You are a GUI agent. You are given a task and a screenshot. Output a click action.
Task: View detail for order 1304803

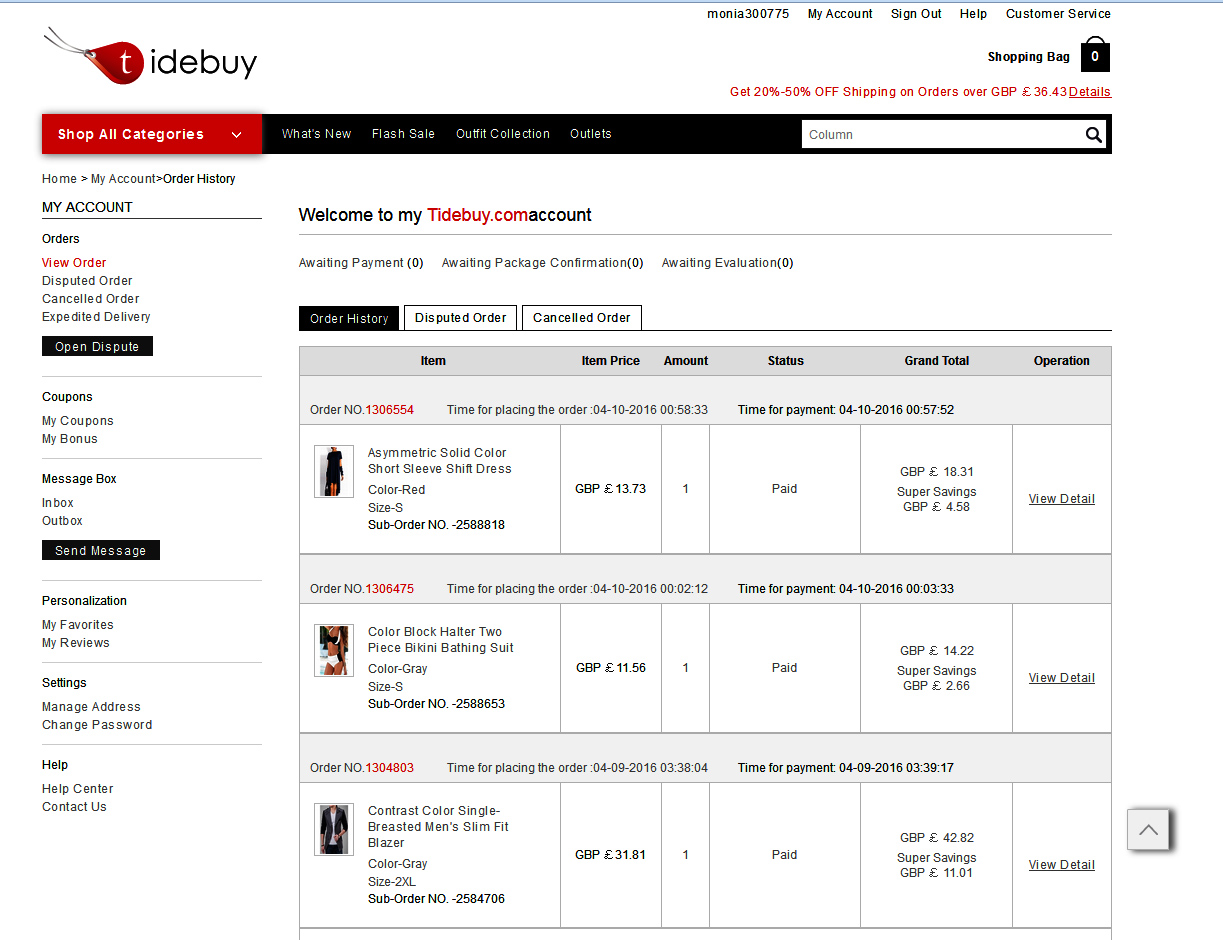[x=1062, y=865]
